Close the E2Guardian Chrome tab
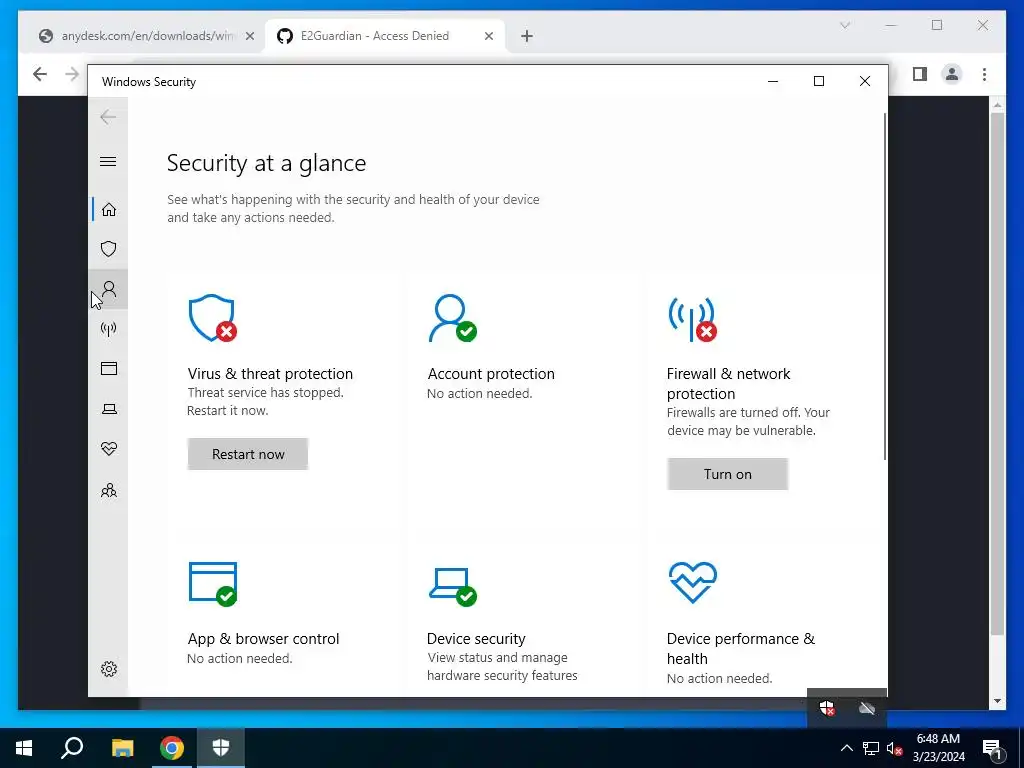Viewport: 1024px width, 768px height. pos(488,36)
